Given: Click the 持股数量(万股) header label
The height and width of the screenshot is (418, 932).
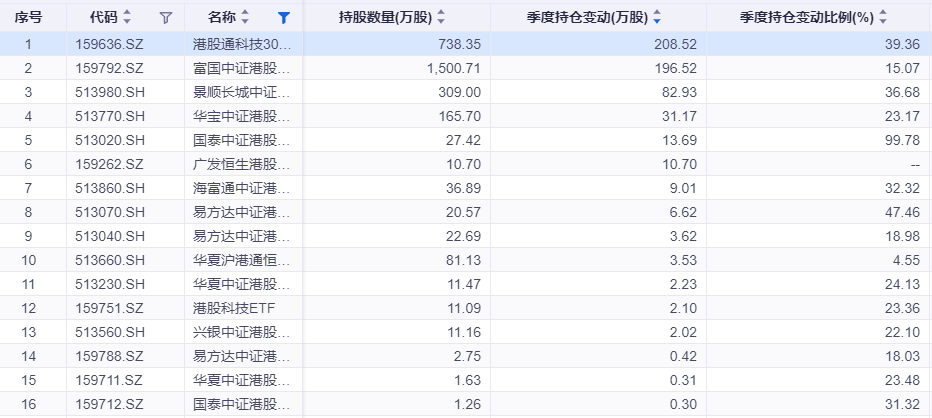Looking at the screenshot, I should pyautogui.click(x=385, y=17).
